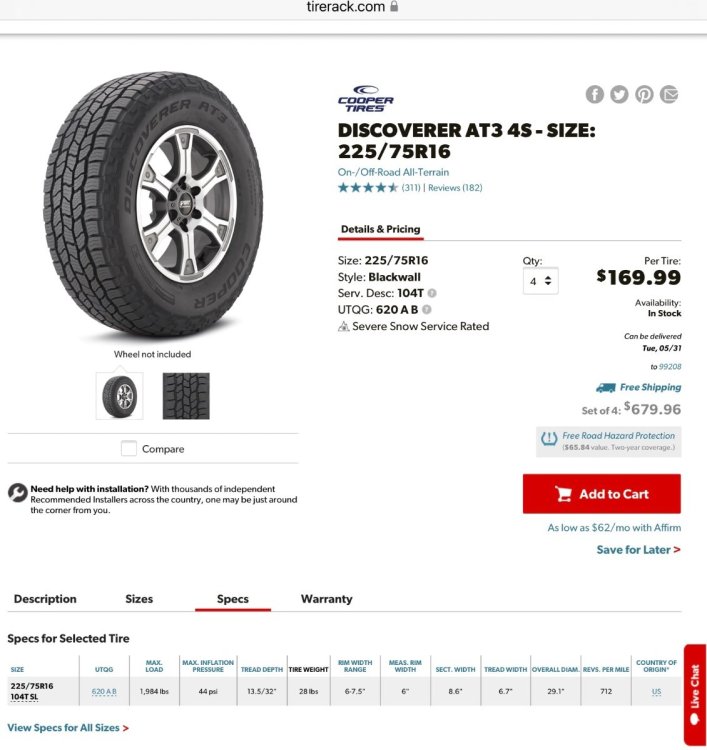Open the Description tab
The width and height of the screenshot is (707, 750).
(45, 599)
